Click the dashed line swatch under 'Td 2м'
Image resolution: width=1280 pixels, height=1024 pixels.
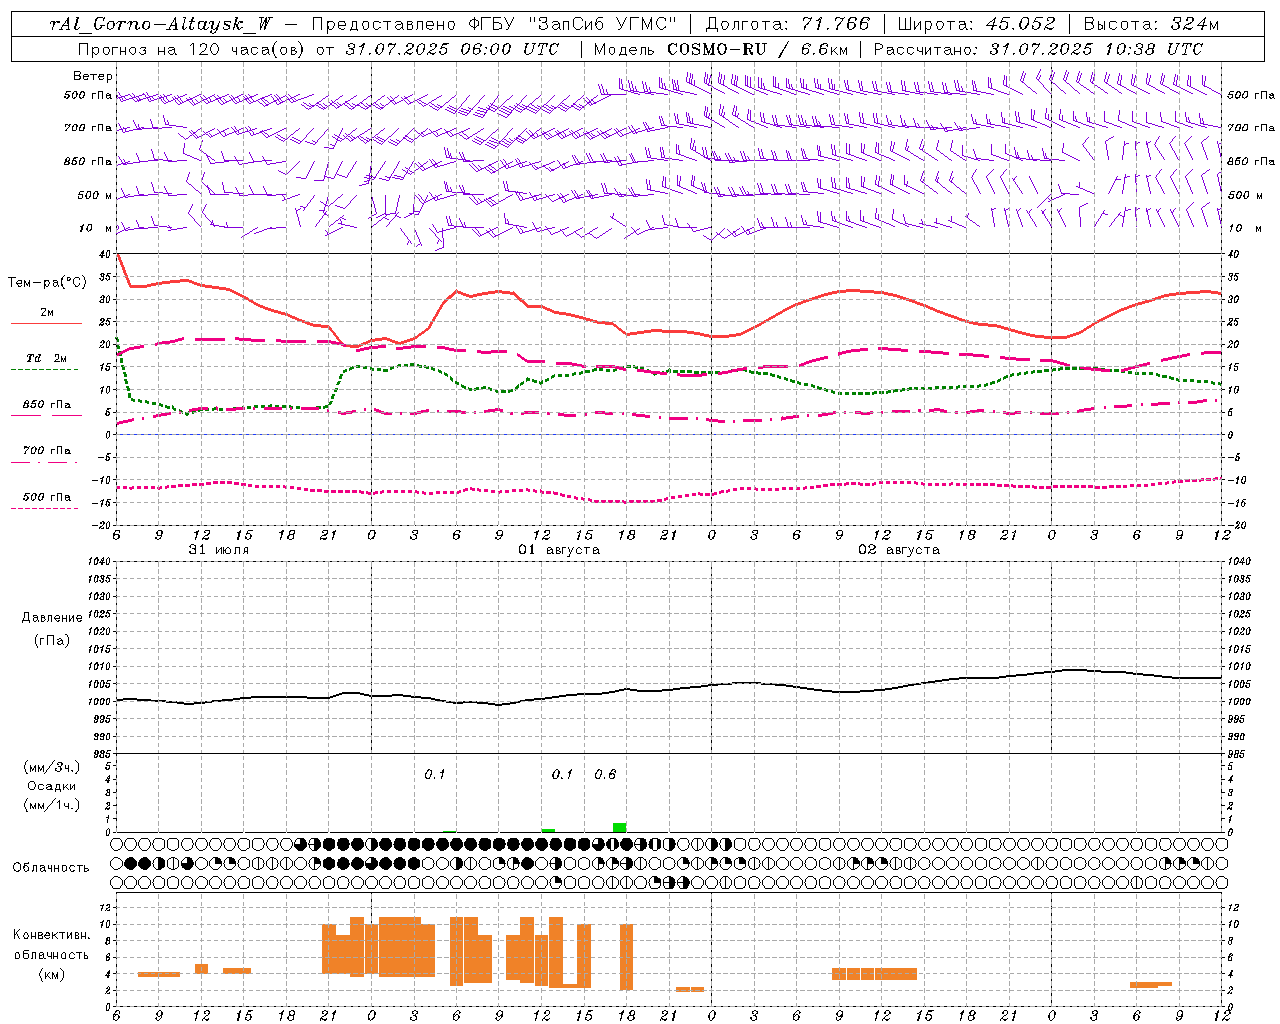tap(44, 369)
